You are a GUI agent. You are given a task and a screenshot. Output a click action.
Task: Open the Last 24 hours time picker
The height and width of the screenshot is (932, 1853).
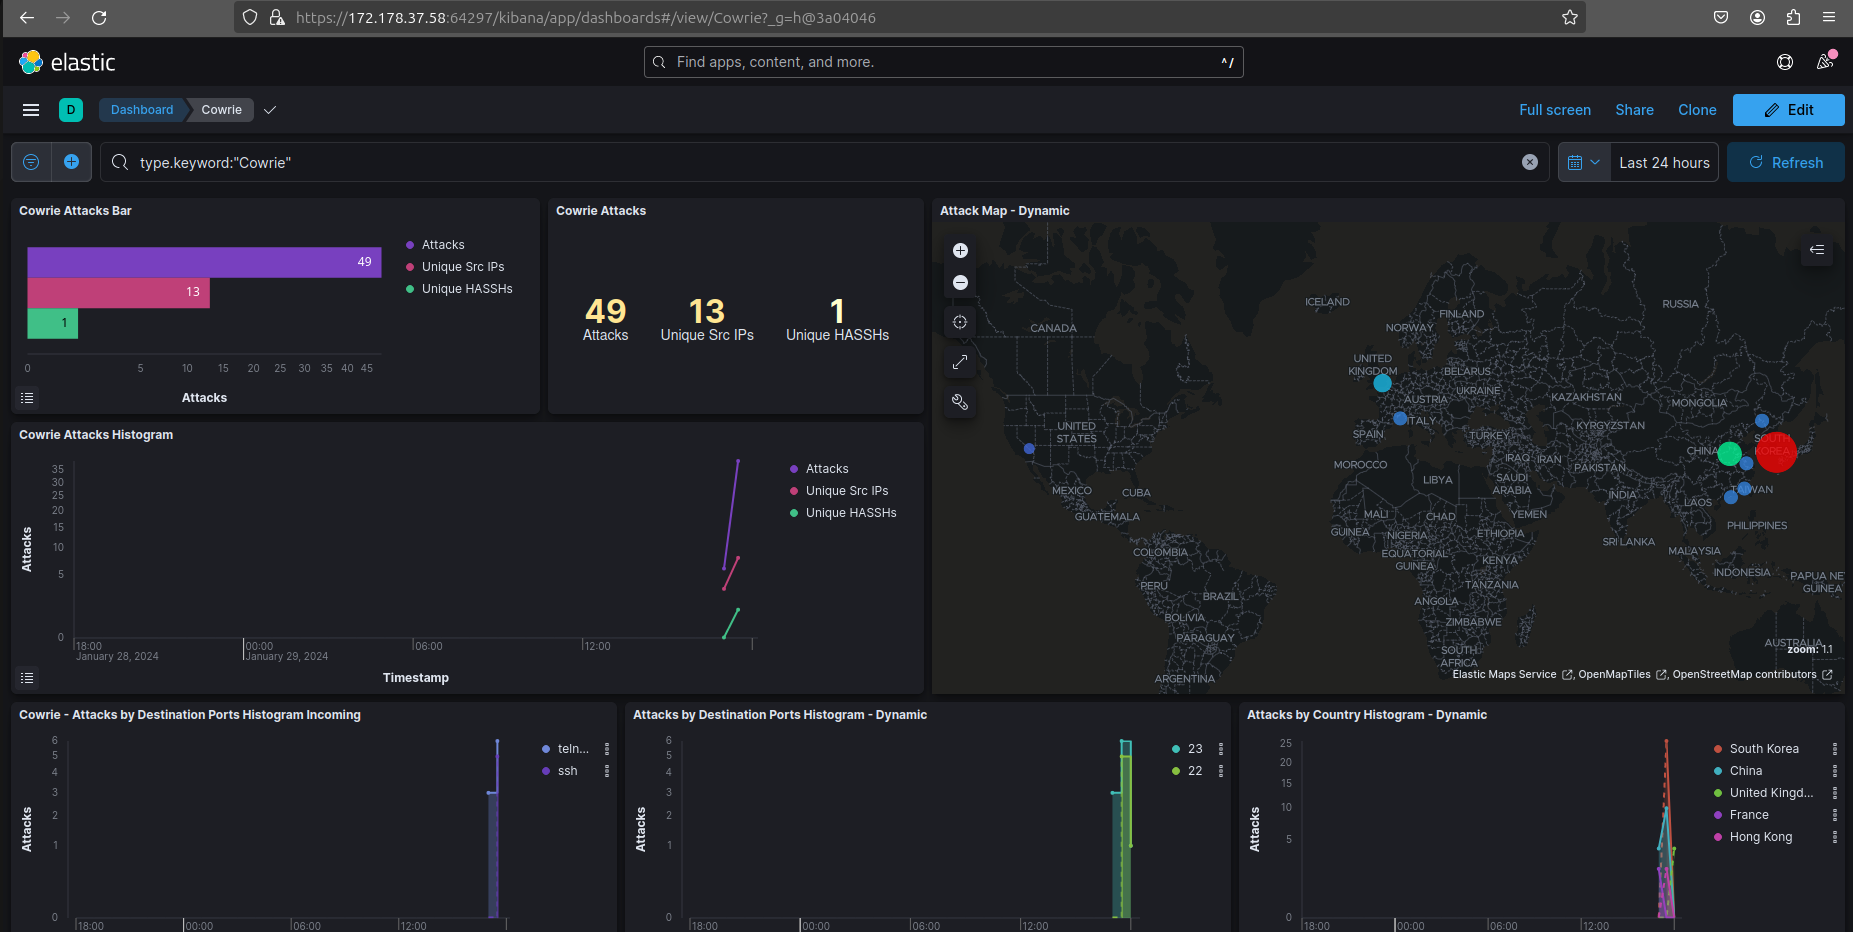pos(1664,162)
